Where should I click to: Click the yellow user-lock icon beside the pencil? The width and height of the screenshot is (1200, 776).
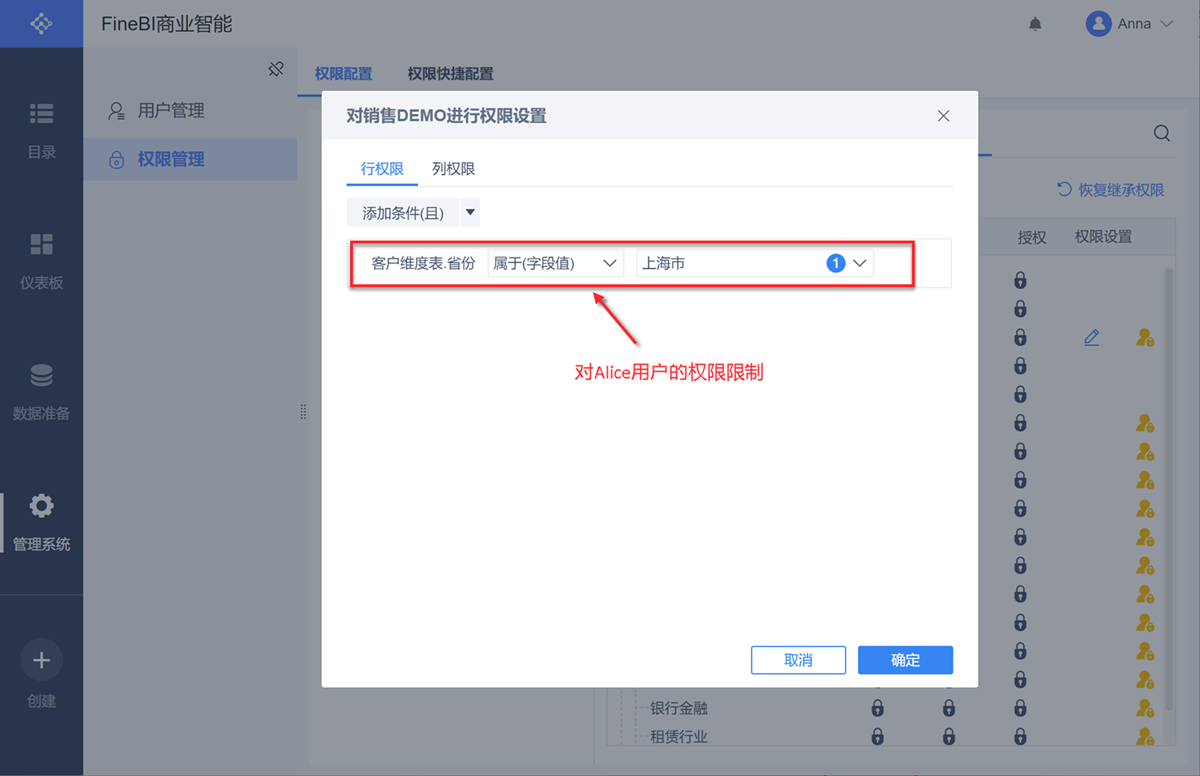click(x=1146, y=338)
